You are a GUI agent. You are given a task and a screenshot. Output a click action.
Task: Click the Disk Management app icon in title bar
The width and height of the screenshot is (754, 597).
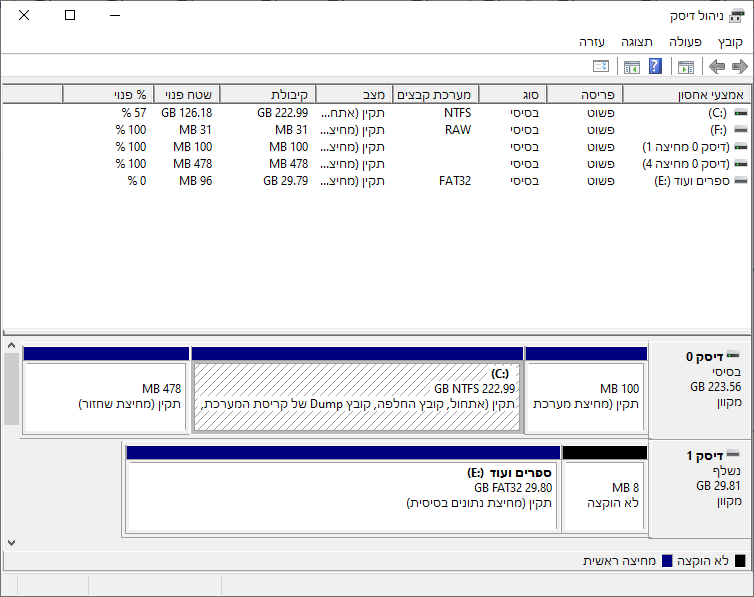click(x=736, y=16)
